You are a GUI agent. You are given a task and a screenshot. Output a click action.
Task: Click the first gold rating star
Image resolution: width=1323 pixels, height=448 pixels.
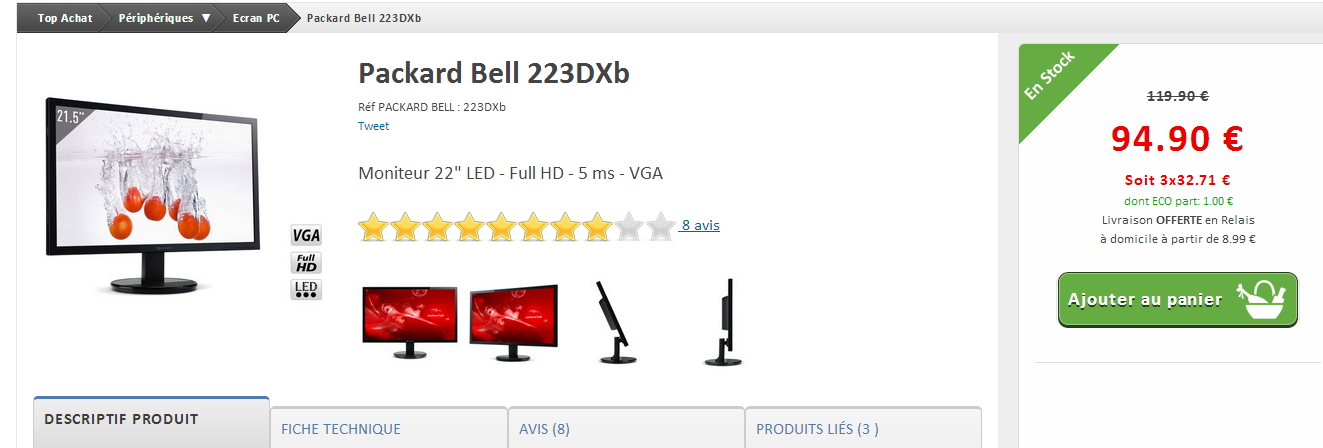pyautogui.click(x=374, y=227)
